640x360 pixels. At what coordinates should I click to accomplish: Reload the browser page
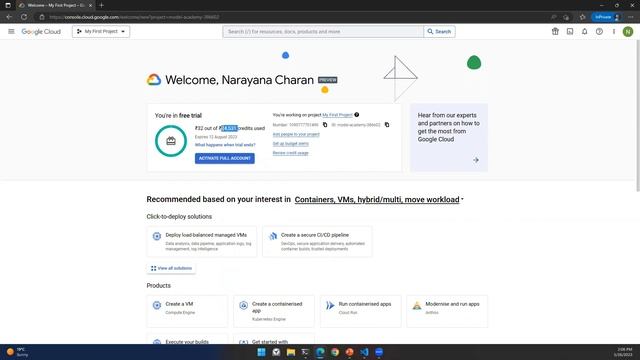tap(24, 17)
